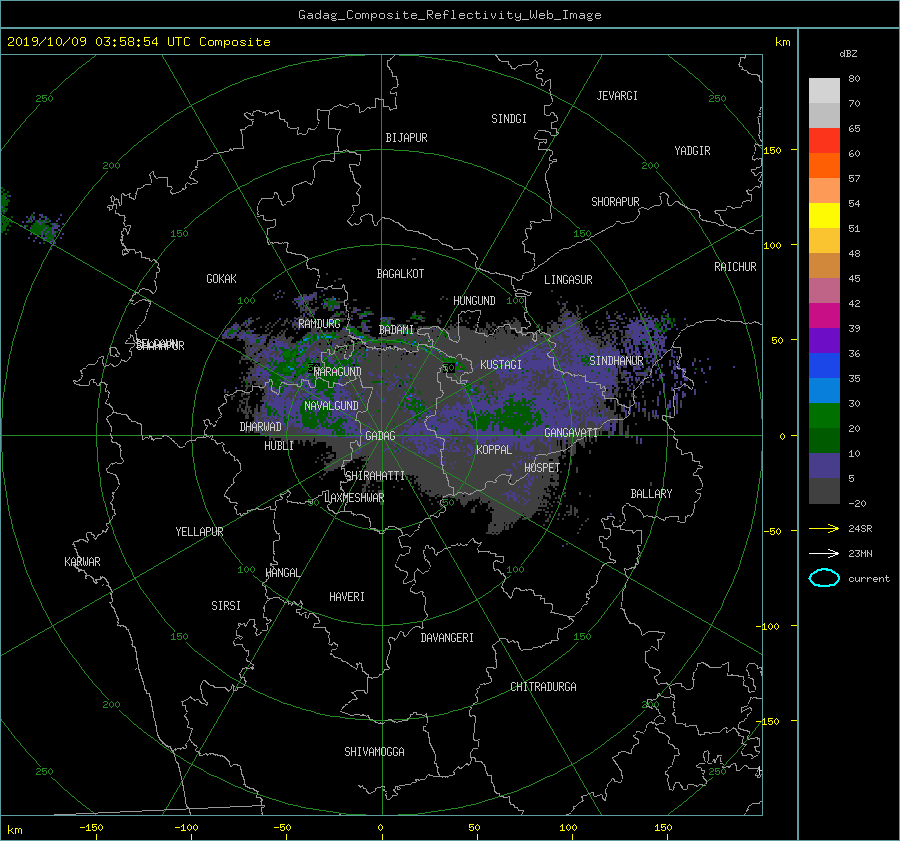Select the red 60 dBZ color swatch

click(824, 140)
